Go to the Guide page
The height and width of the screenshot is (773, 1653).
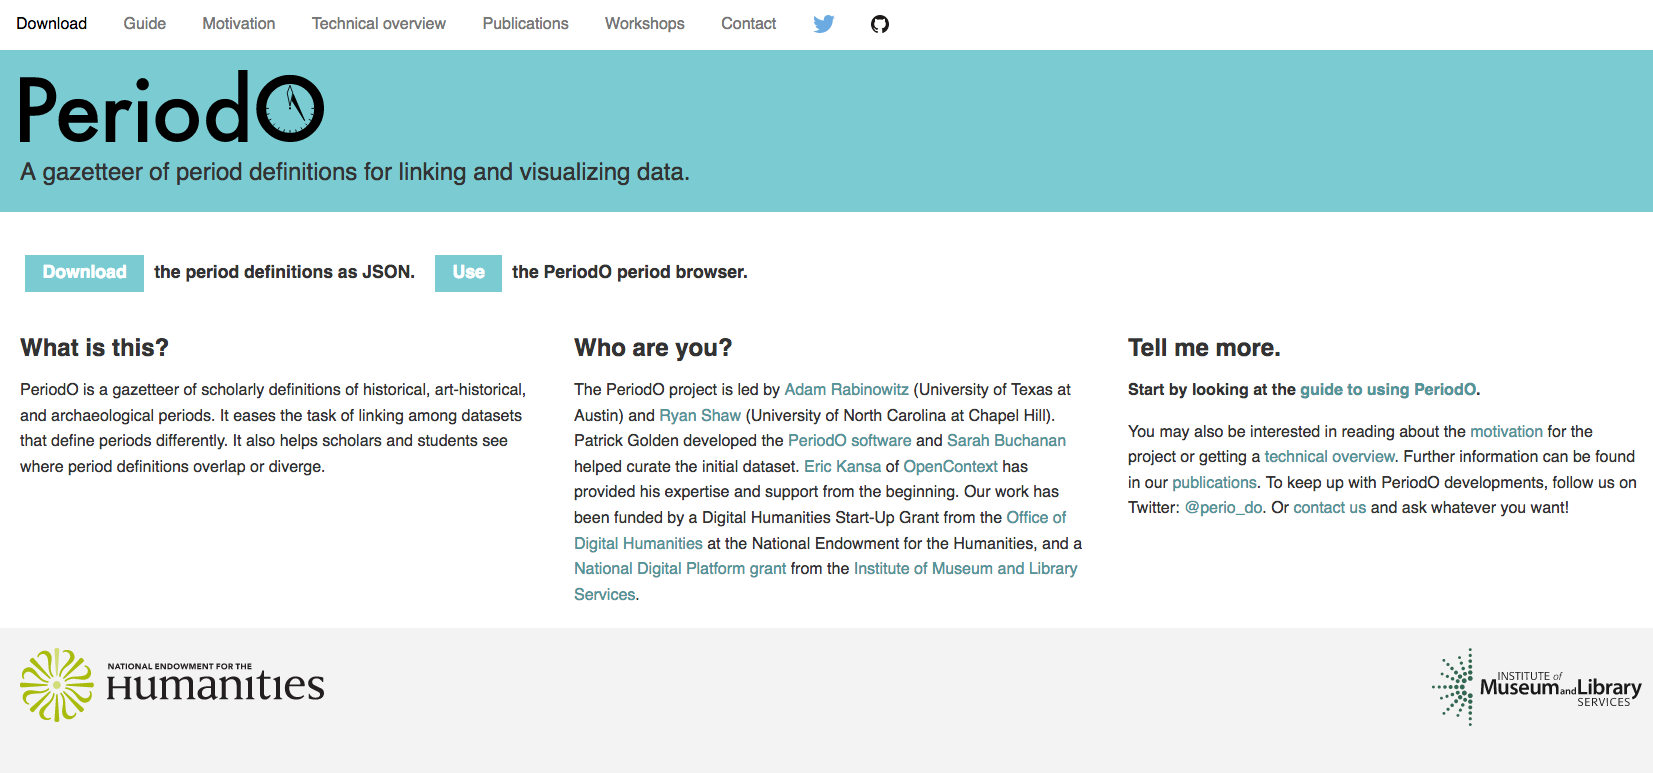pos(145,24)
